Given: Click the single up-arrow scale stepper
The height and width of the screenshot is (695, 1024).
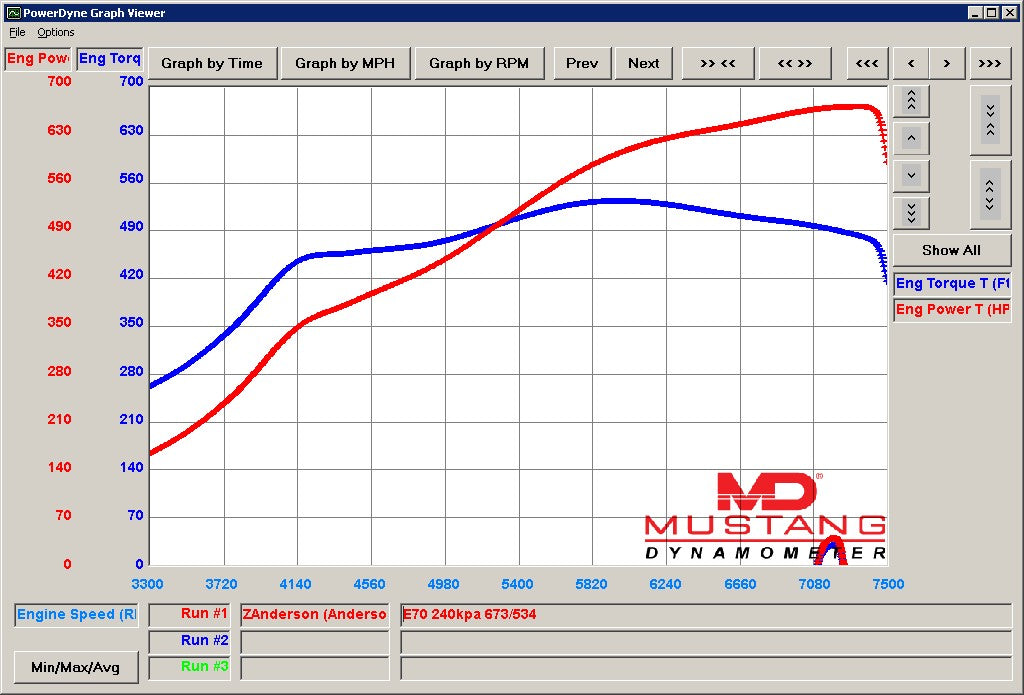Looking at the screenshot, I should (910, 137).
